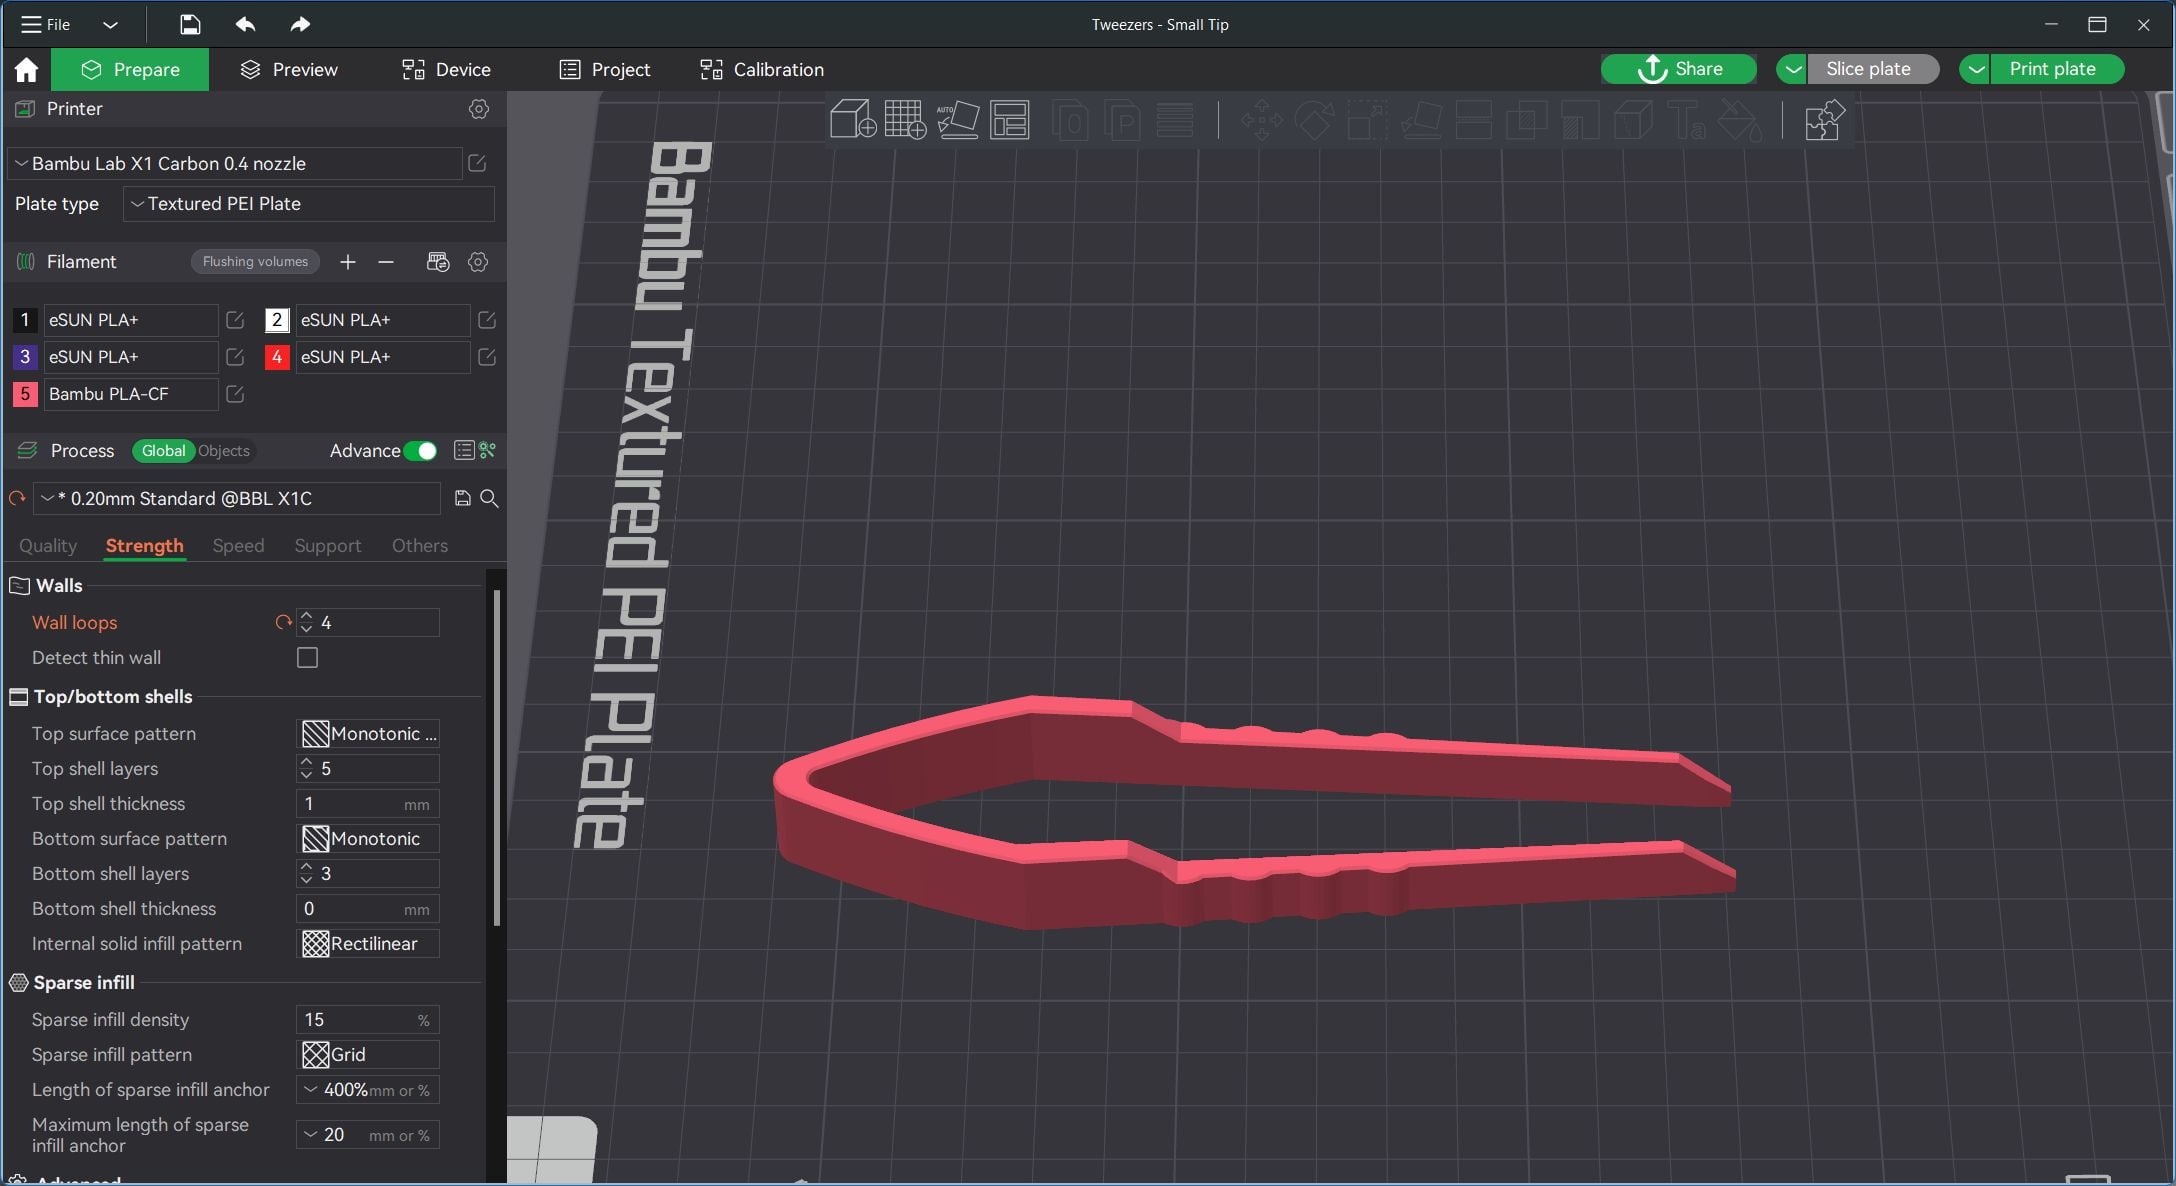Viewport: 2176px width, 1186px height.
Task: Open the Others settings tab
Action: [x=420, y=546]
